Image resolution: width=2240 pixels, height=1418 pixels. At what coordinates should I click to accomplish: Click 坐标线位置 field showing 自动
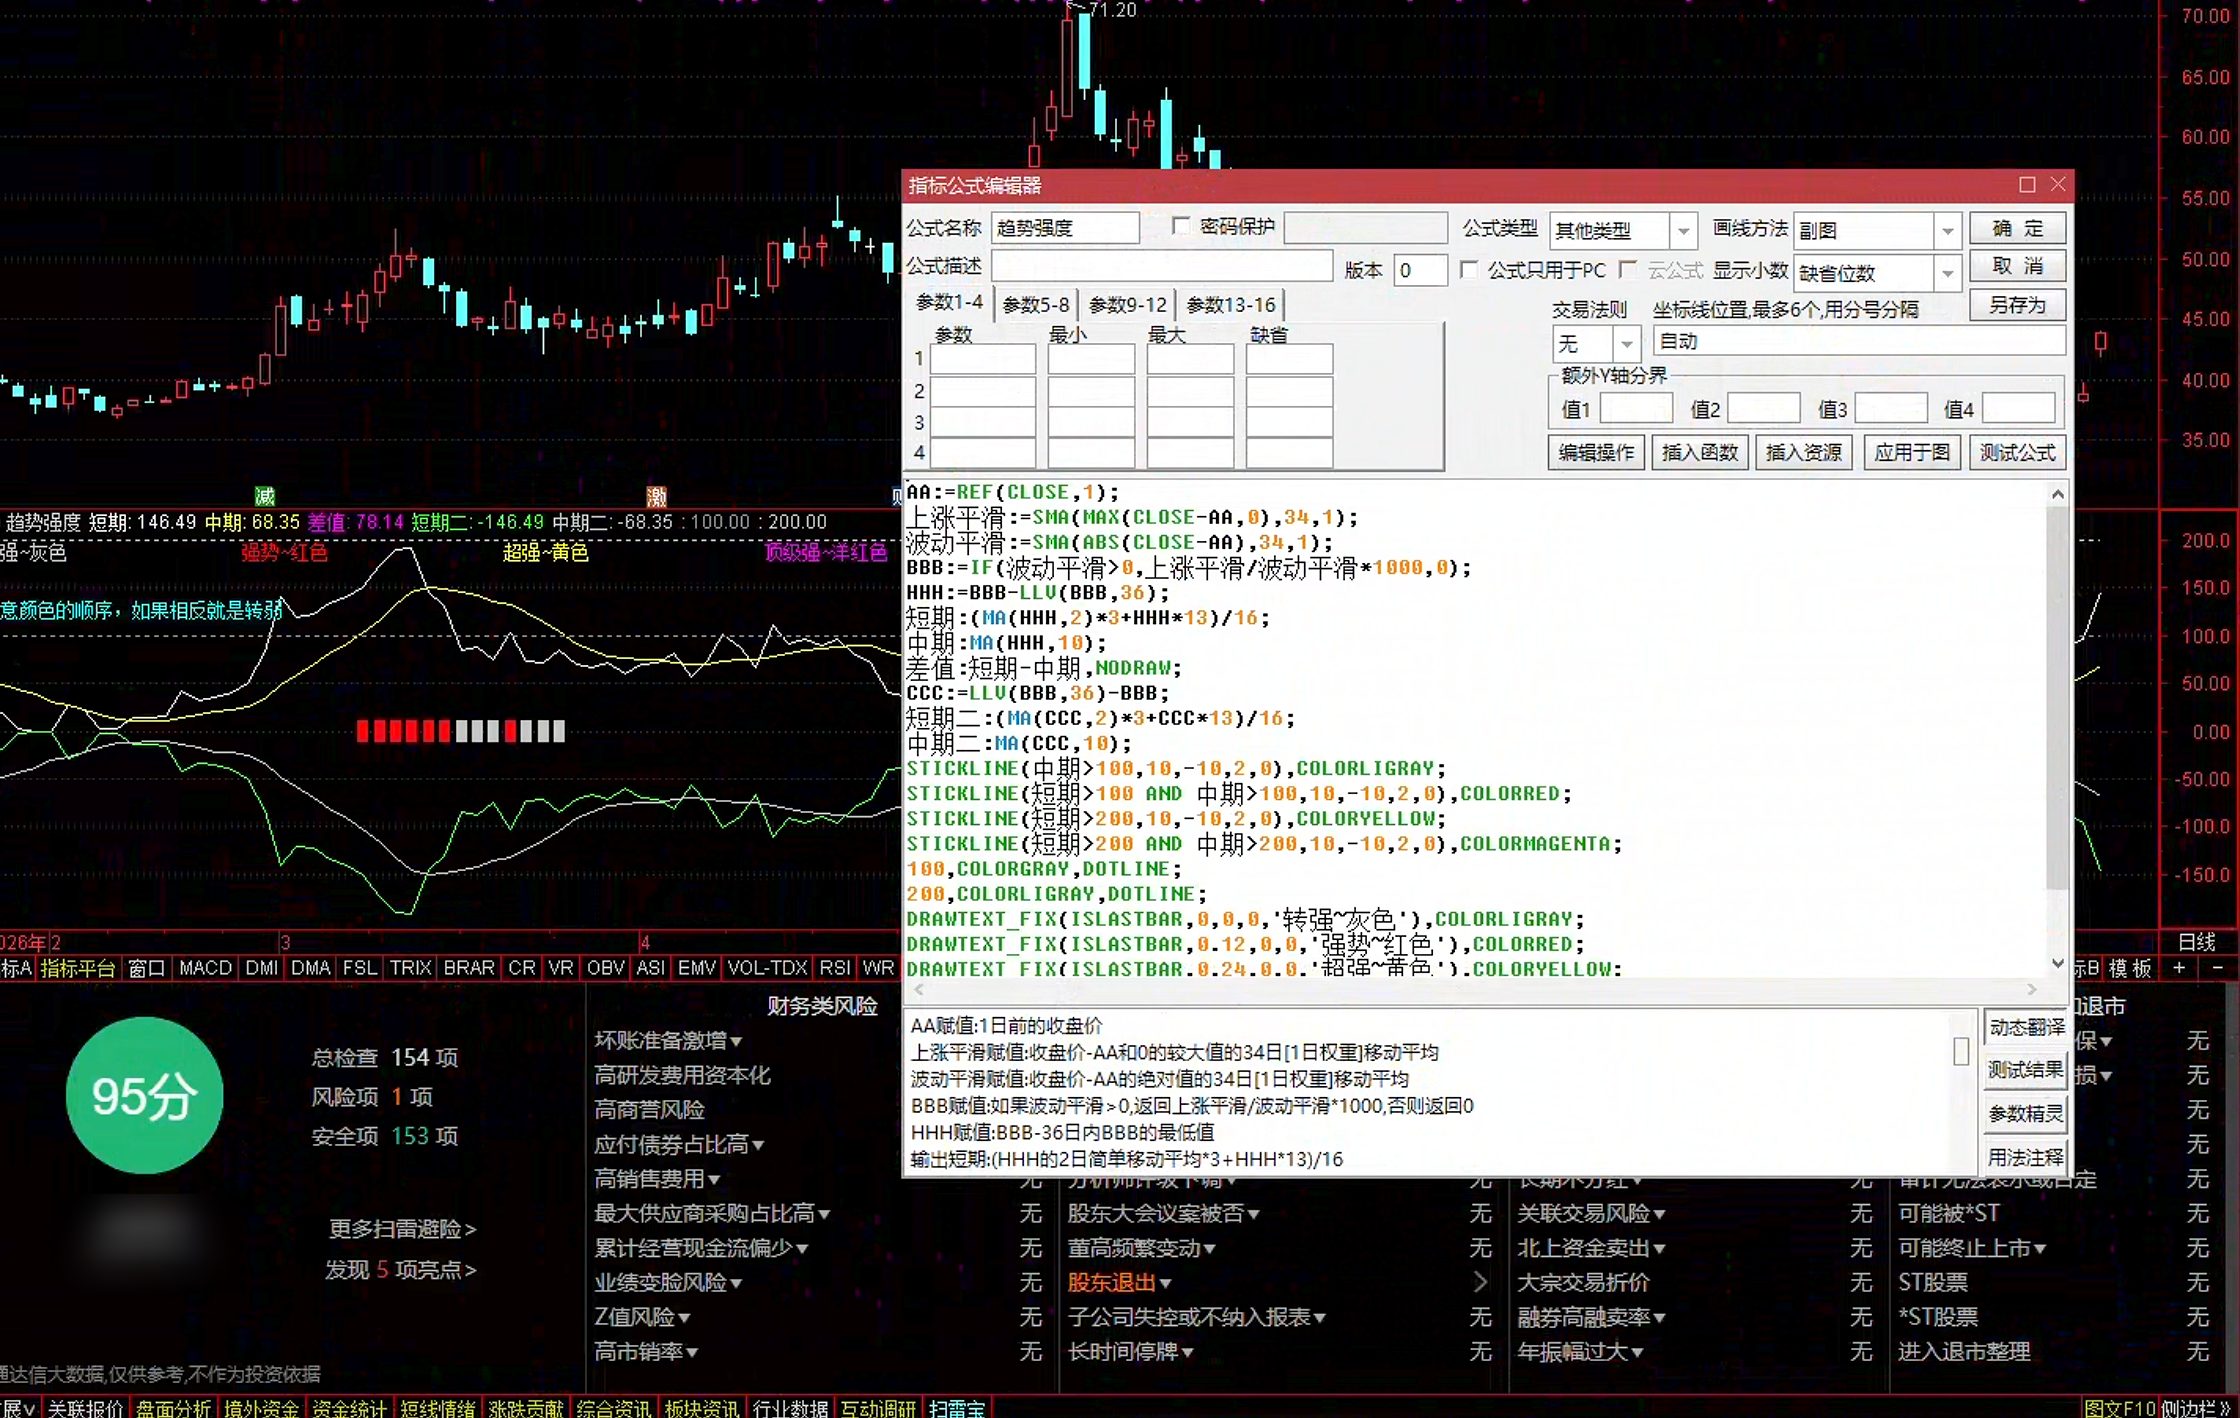(x=1858, y=342)
